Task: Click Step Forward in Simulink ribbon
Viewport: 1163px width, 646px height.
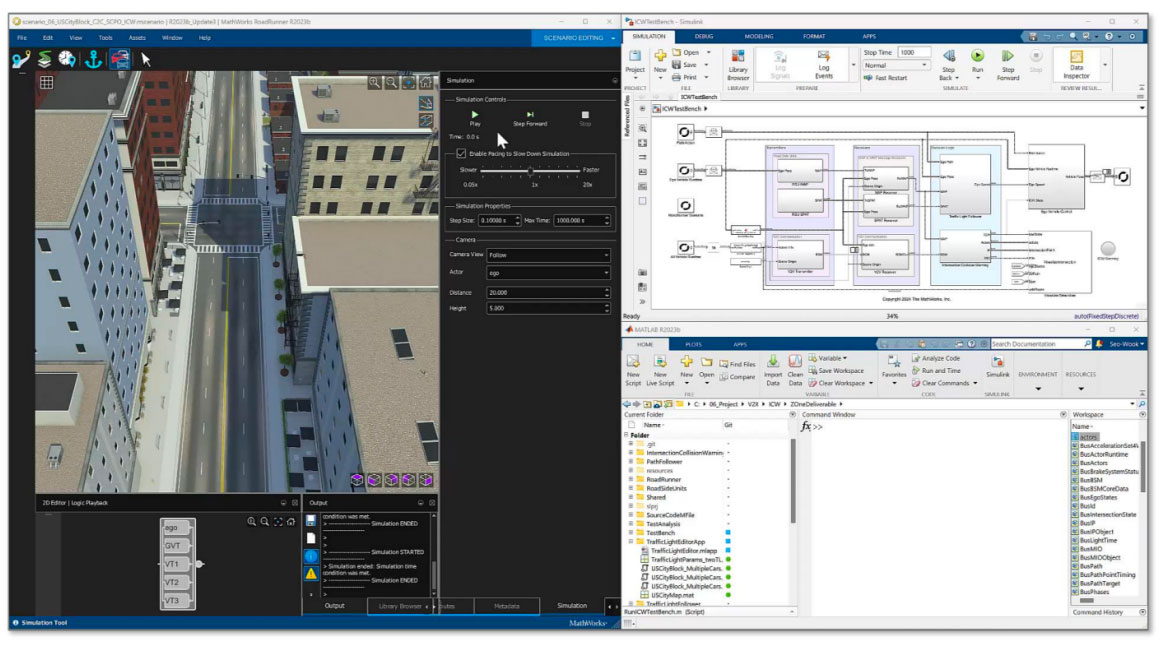Action: 1007,65
